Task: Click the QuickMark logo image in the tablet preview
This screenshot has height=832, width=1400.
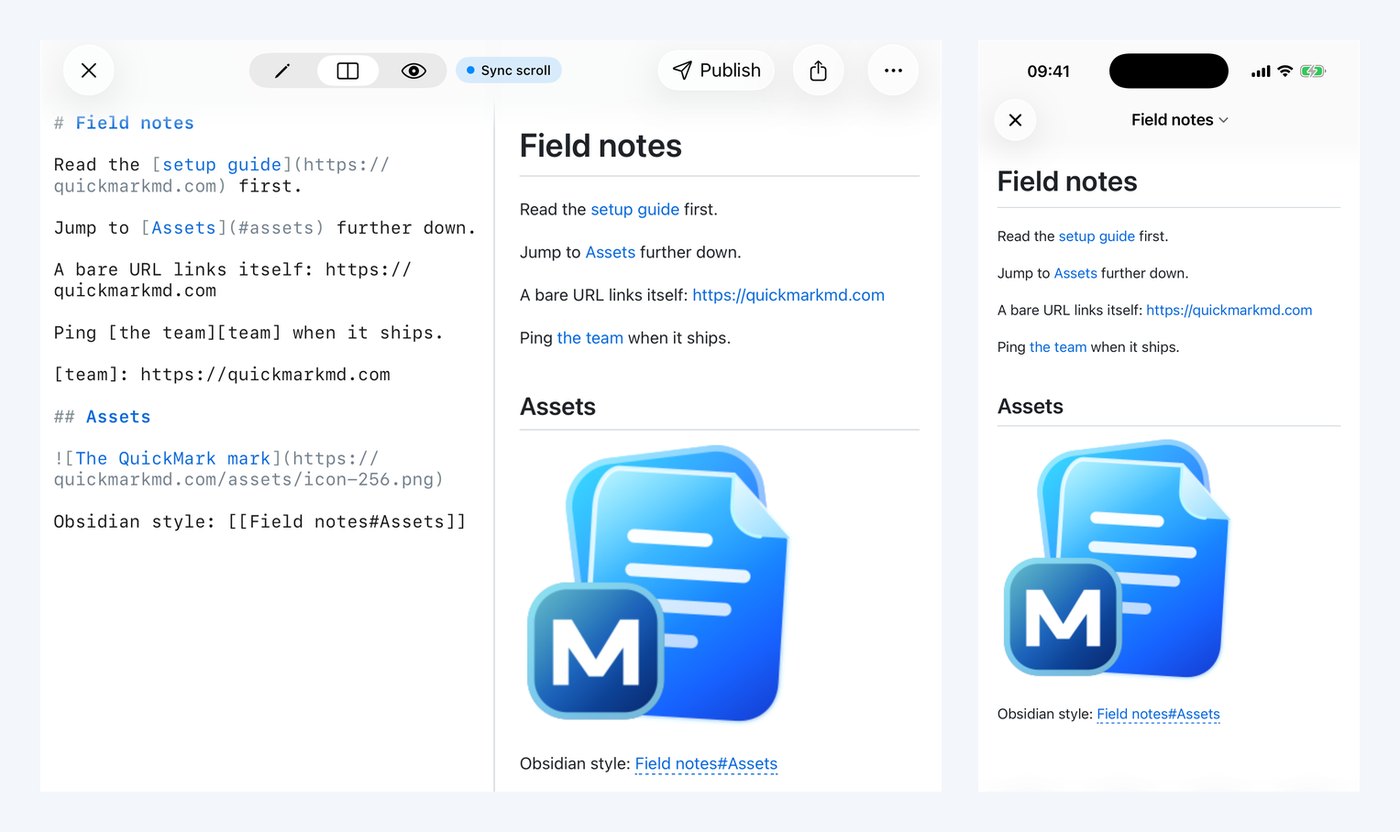Action: [658, 583]
